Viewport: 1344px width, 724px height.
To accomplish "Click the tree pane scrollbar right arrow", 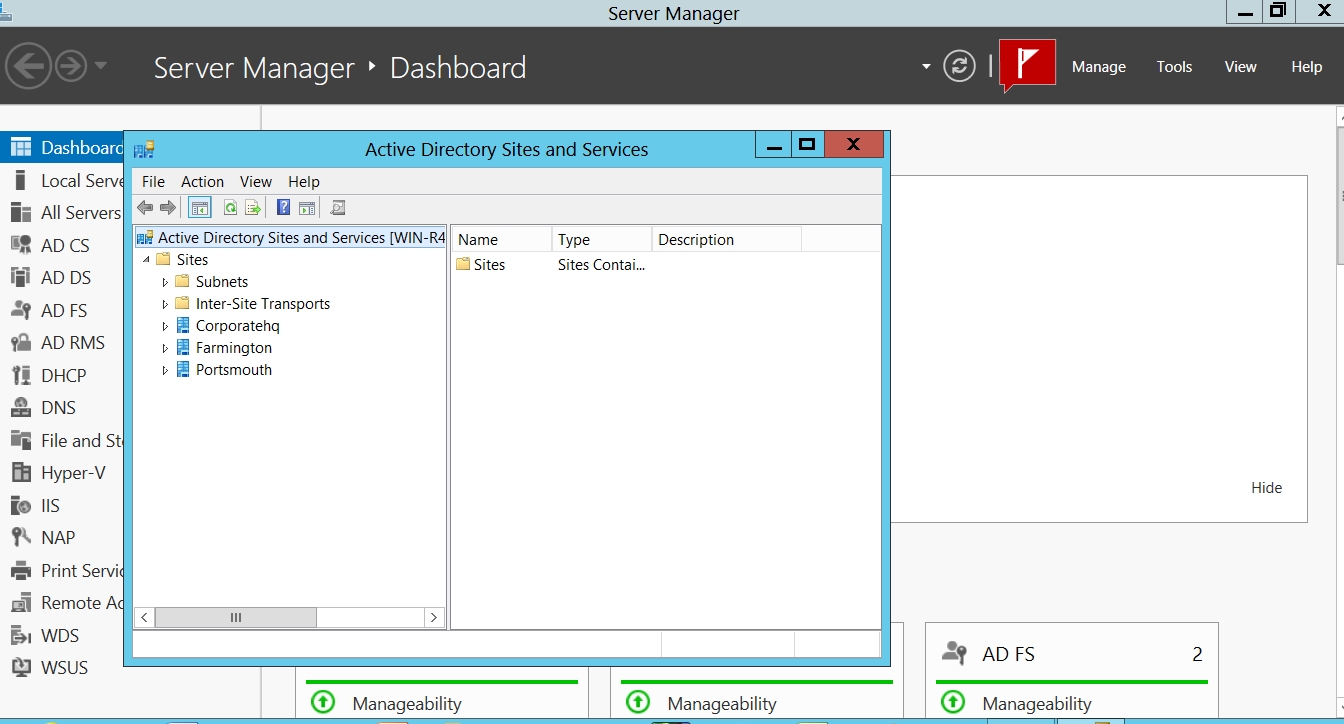I will point(434,618).
